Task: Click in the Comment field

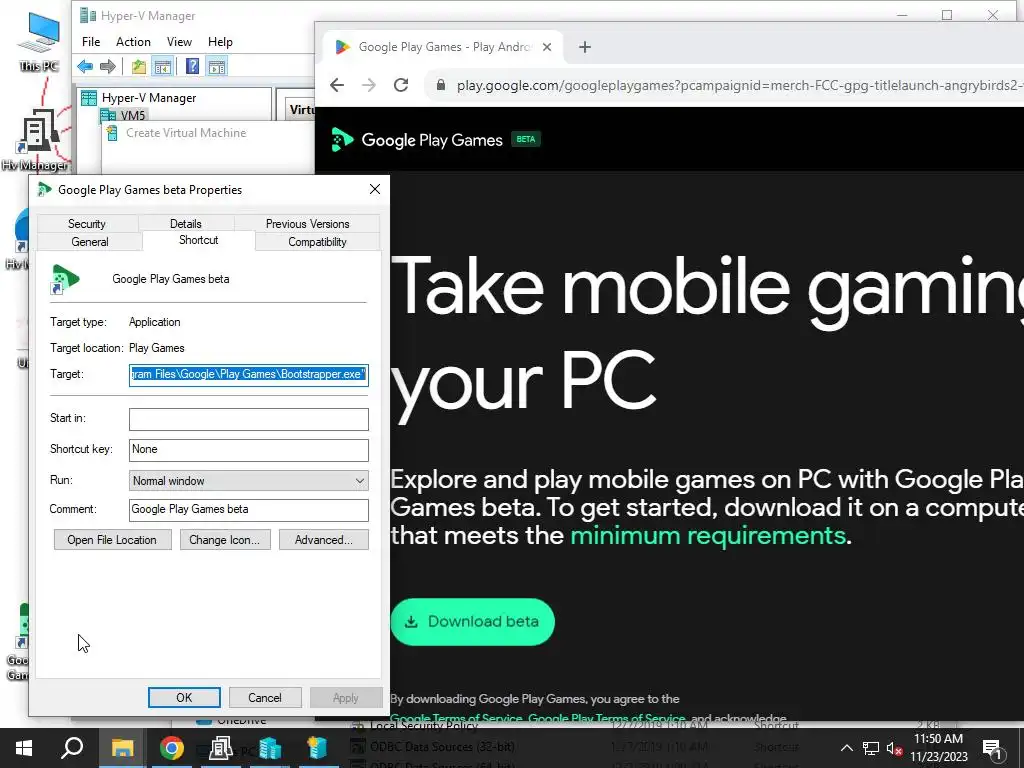Action: tap(249, 510)
